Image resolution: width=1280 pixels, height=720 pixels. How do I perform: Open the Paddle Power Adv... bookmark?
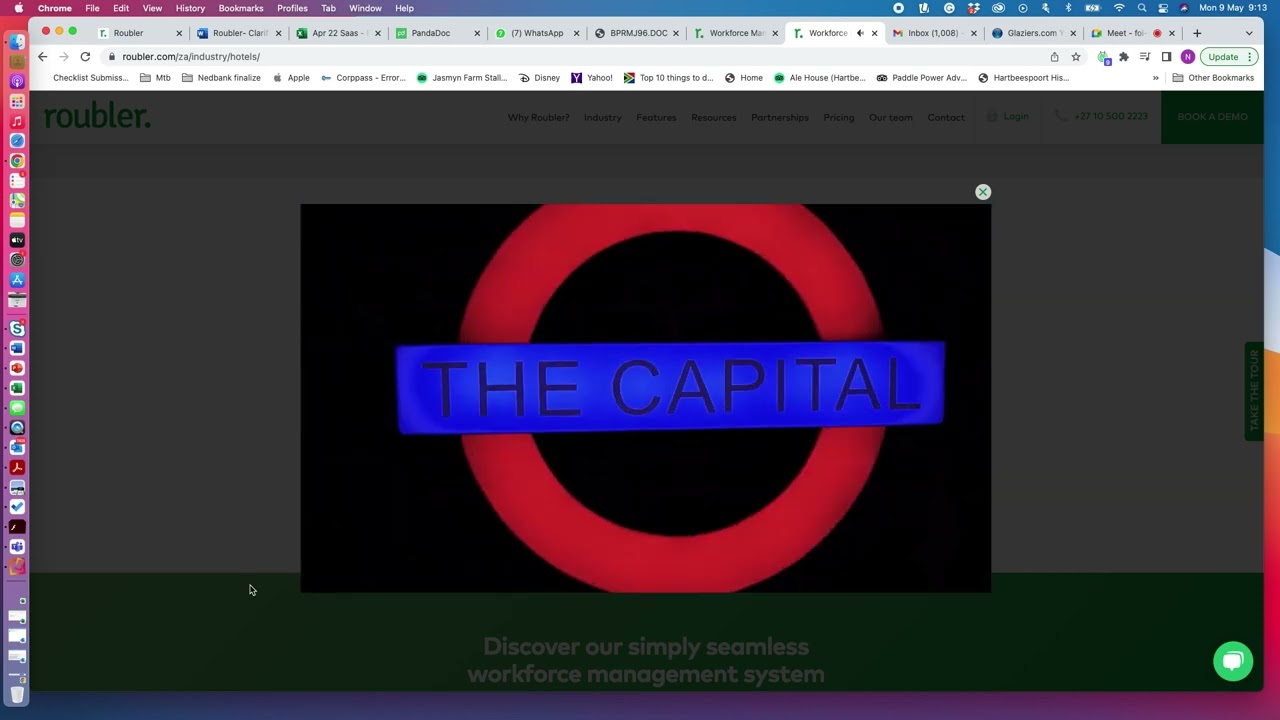(x=922, y=78)
